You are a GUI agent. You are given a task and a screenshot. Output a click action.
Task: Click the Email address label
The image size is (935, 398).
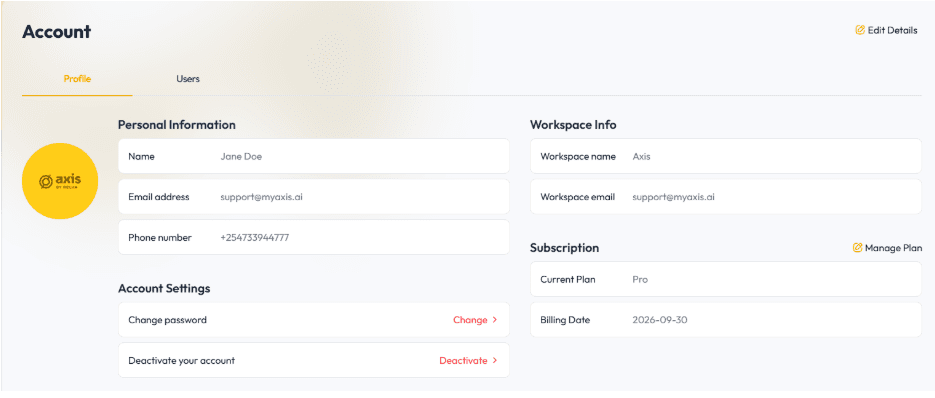coord(159,197)
